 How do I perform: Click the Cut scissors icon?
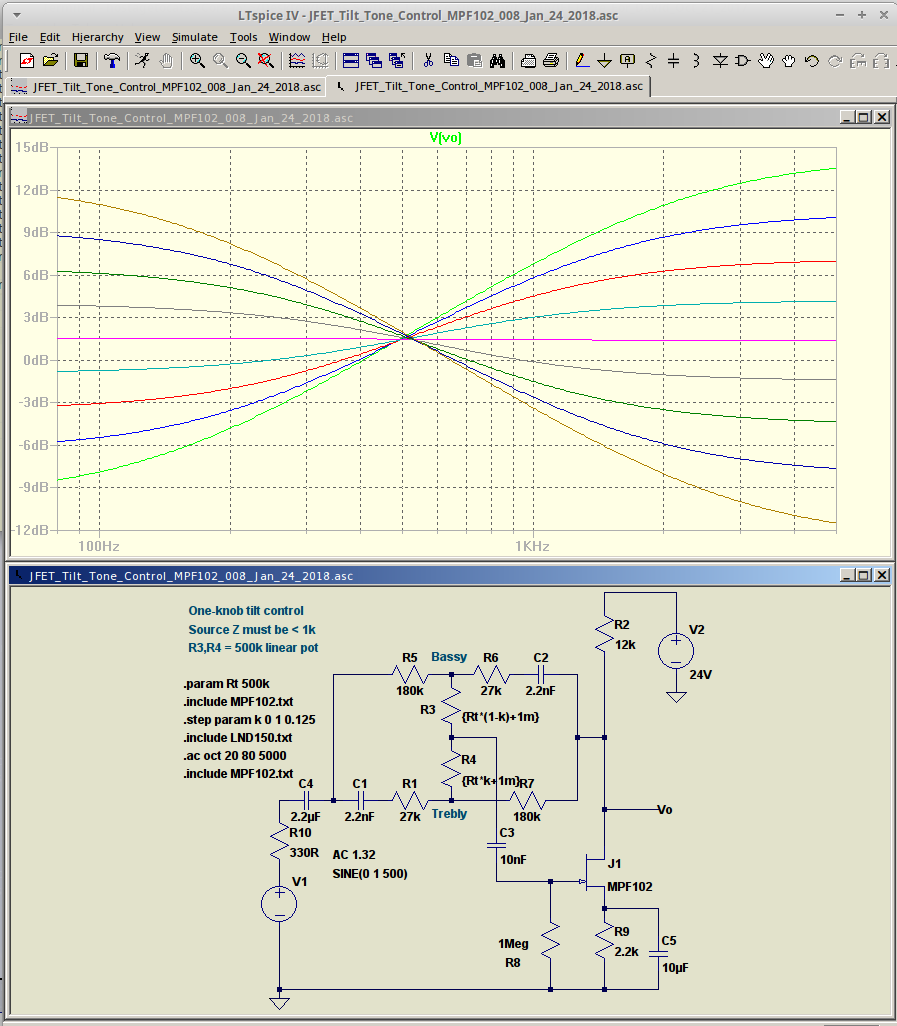coord(428,61)
